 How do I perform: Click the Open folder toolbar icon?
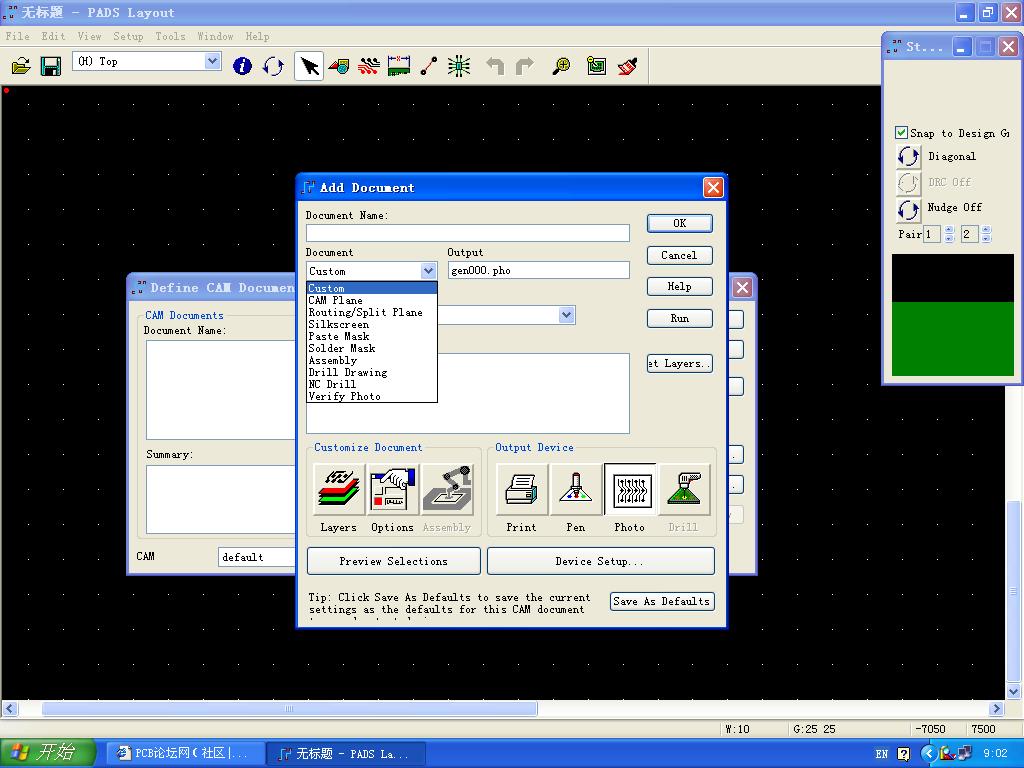[21, 66]
